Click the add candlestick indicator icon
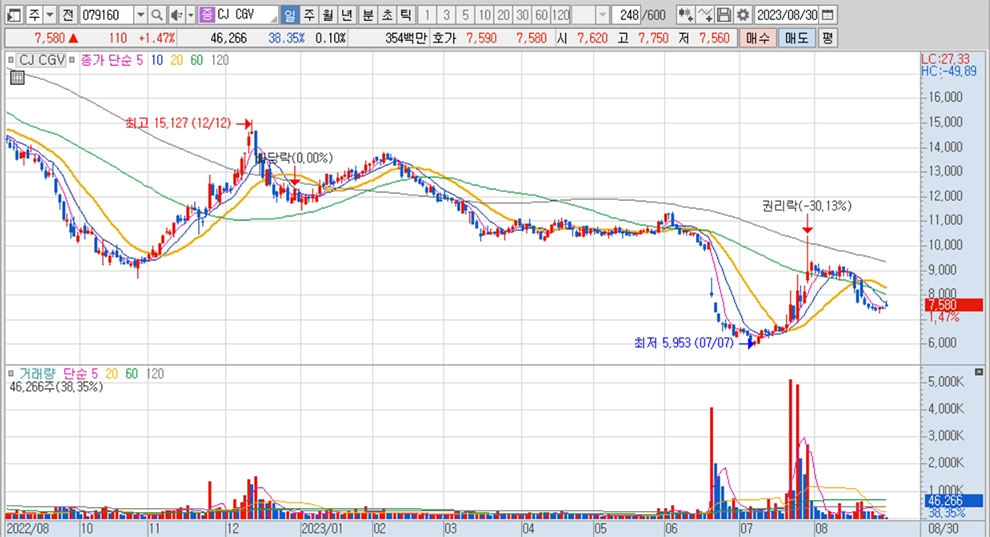 [x=685, y=15]
